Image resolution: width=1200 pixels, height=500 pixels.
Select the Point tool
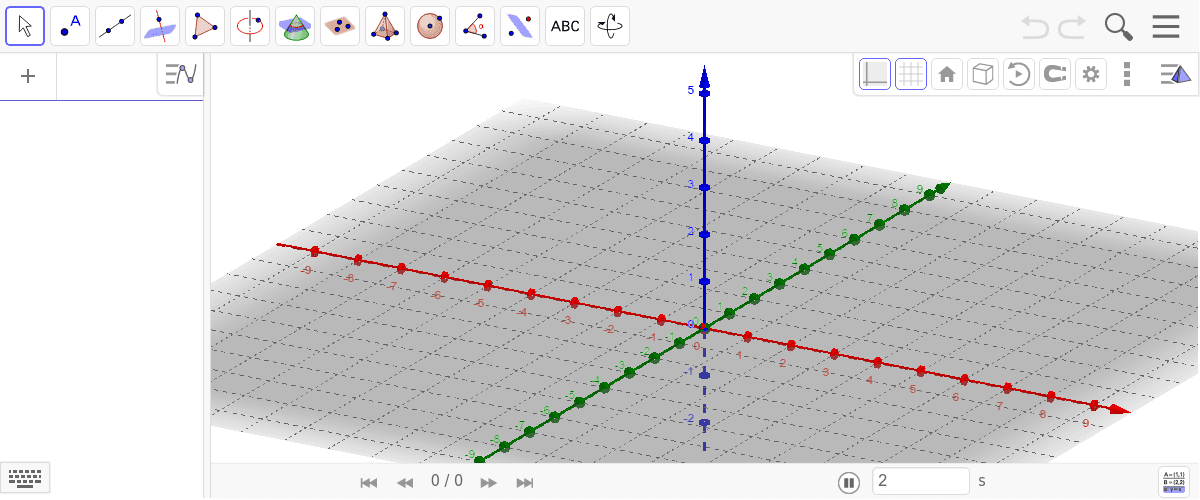pos(70,26)
